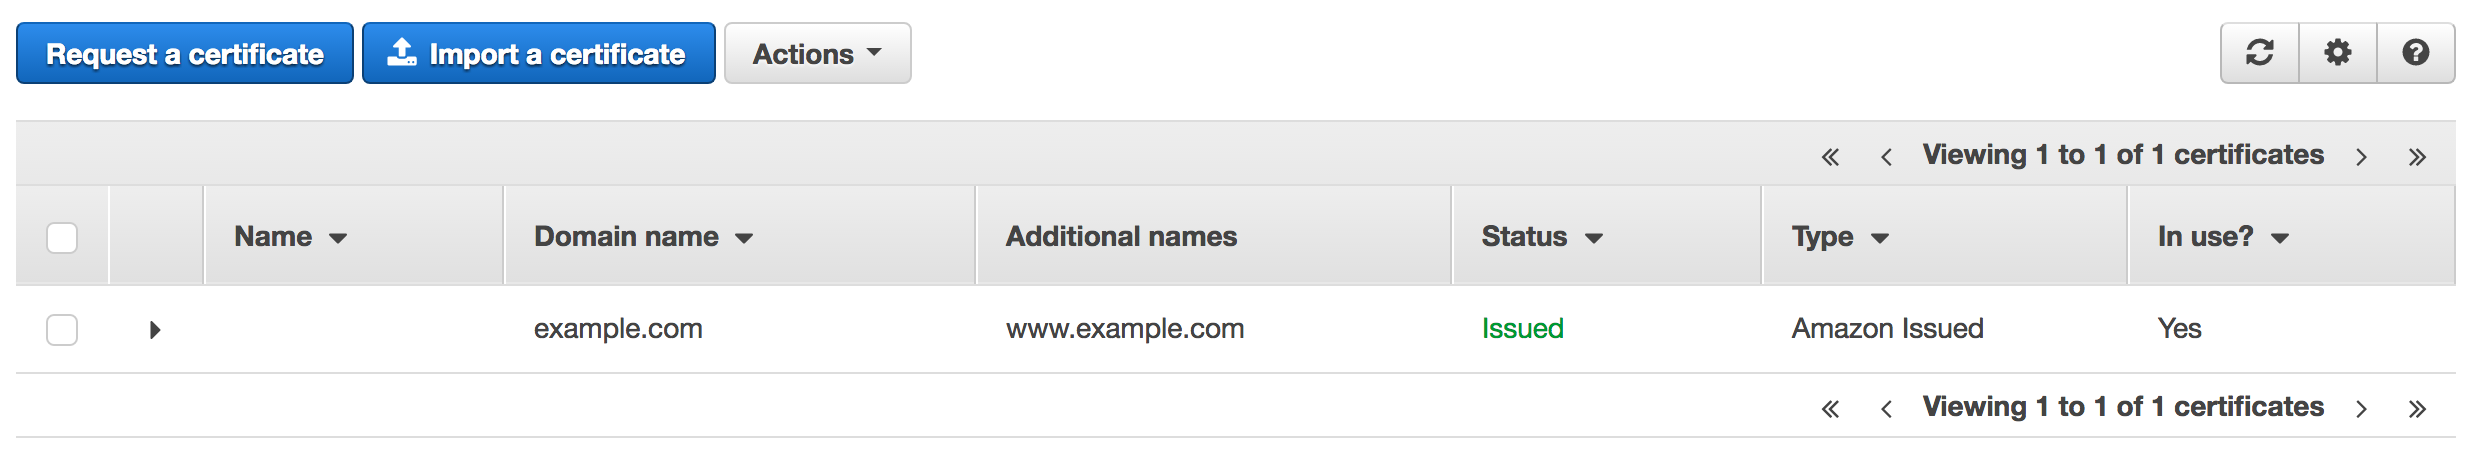Go to next page in bottom pagination
2488x474 pixels.
pos(2361,409)
